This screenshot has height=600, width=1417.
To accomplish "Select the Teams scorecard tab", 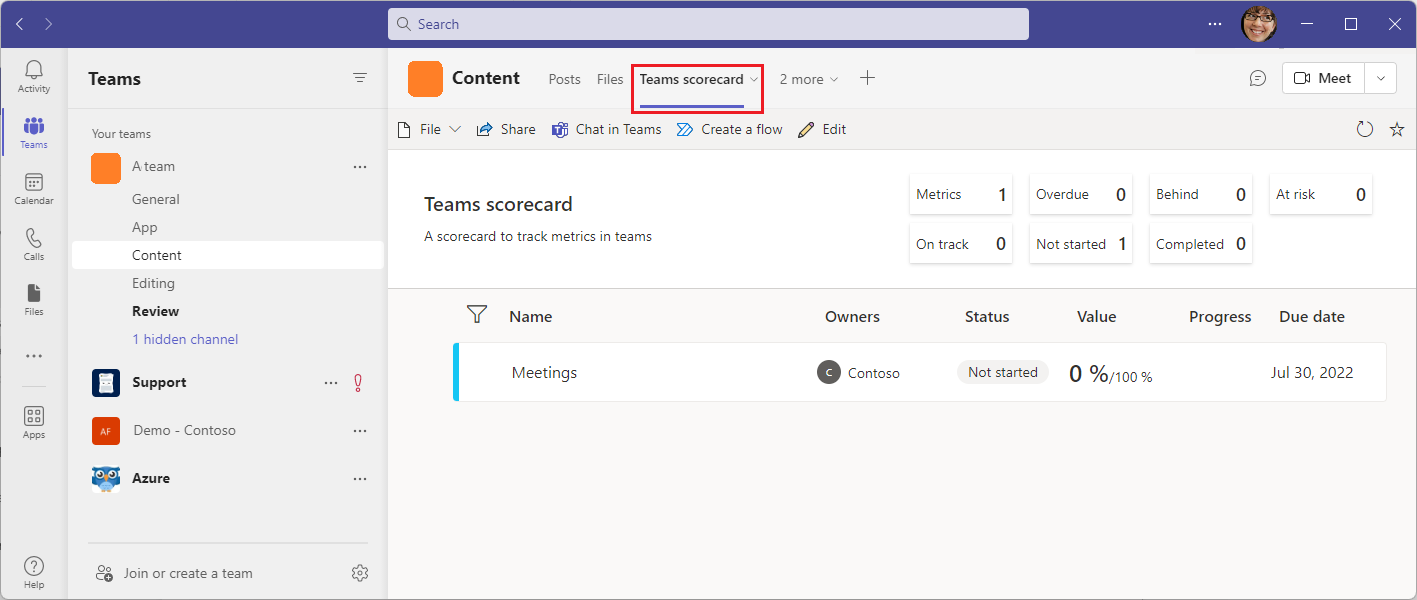I will (x=691, y=79).
